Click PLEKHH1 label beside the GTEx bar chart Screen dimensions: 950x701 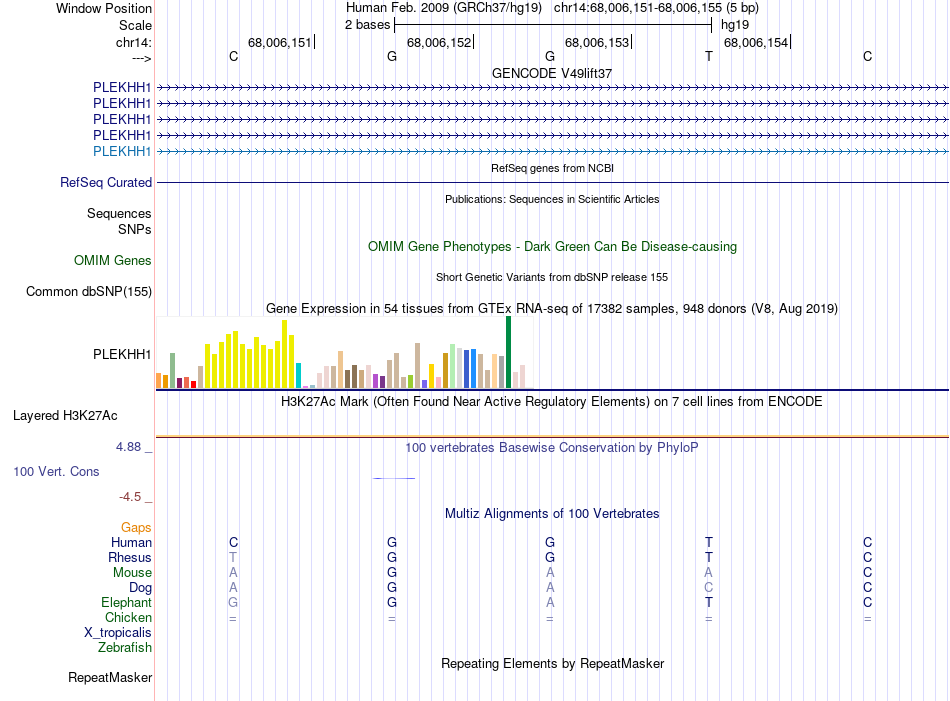point(122,354)
